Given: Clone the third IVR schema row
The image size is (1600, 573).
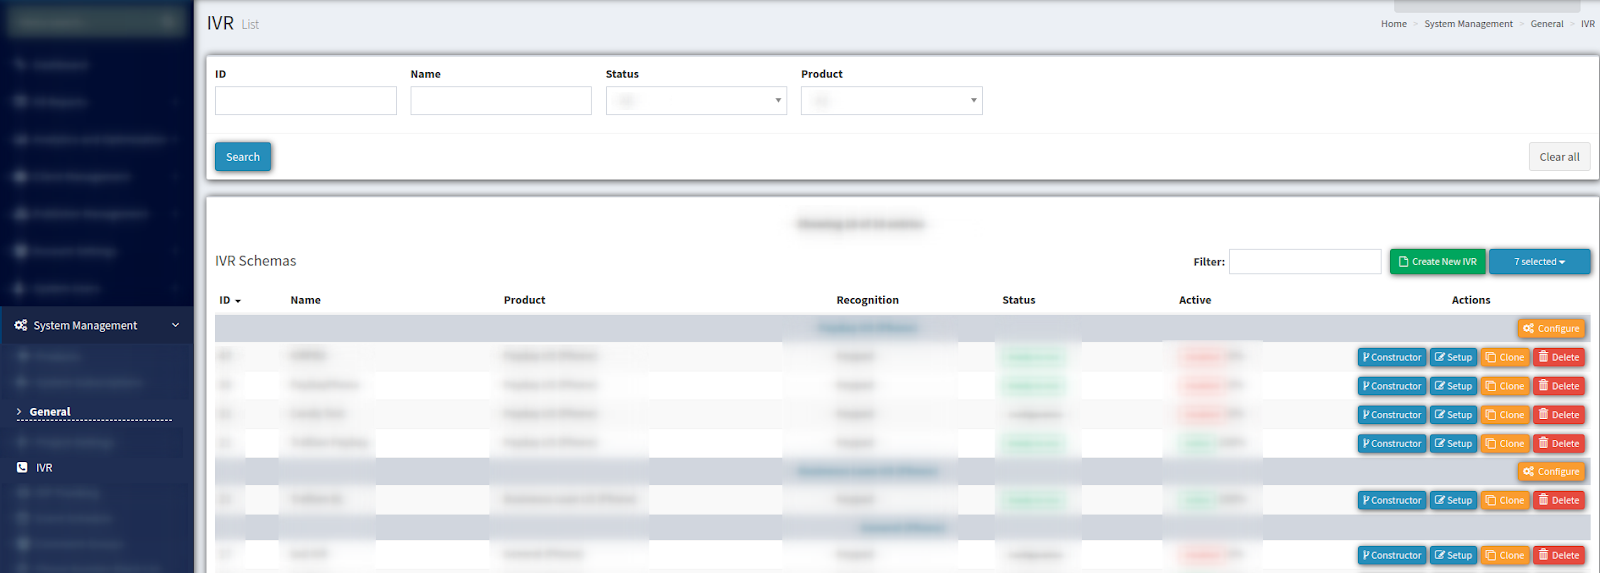Looking at the screenshot, I should (1505, 415).
